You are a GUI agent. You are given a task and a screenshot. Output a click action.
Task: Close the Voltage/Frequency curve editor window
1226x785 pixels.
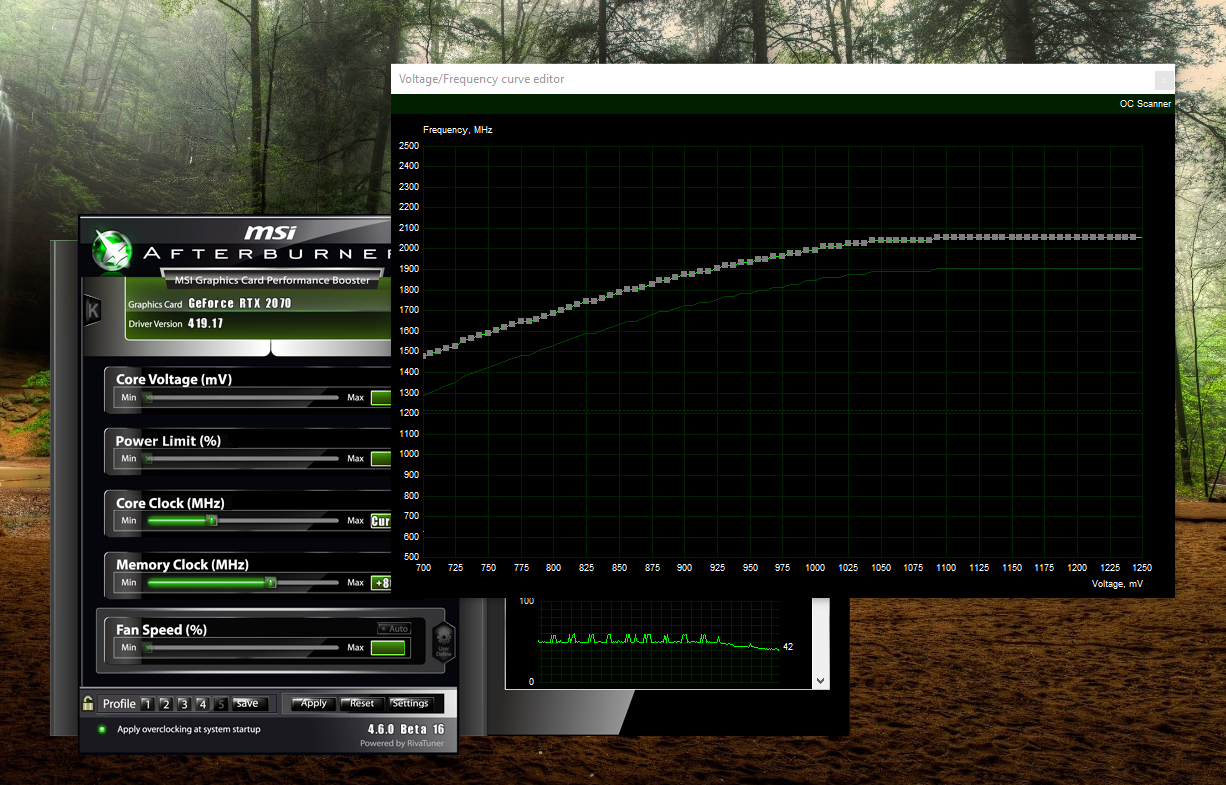pyautogui.click(x=1164, y=79)
